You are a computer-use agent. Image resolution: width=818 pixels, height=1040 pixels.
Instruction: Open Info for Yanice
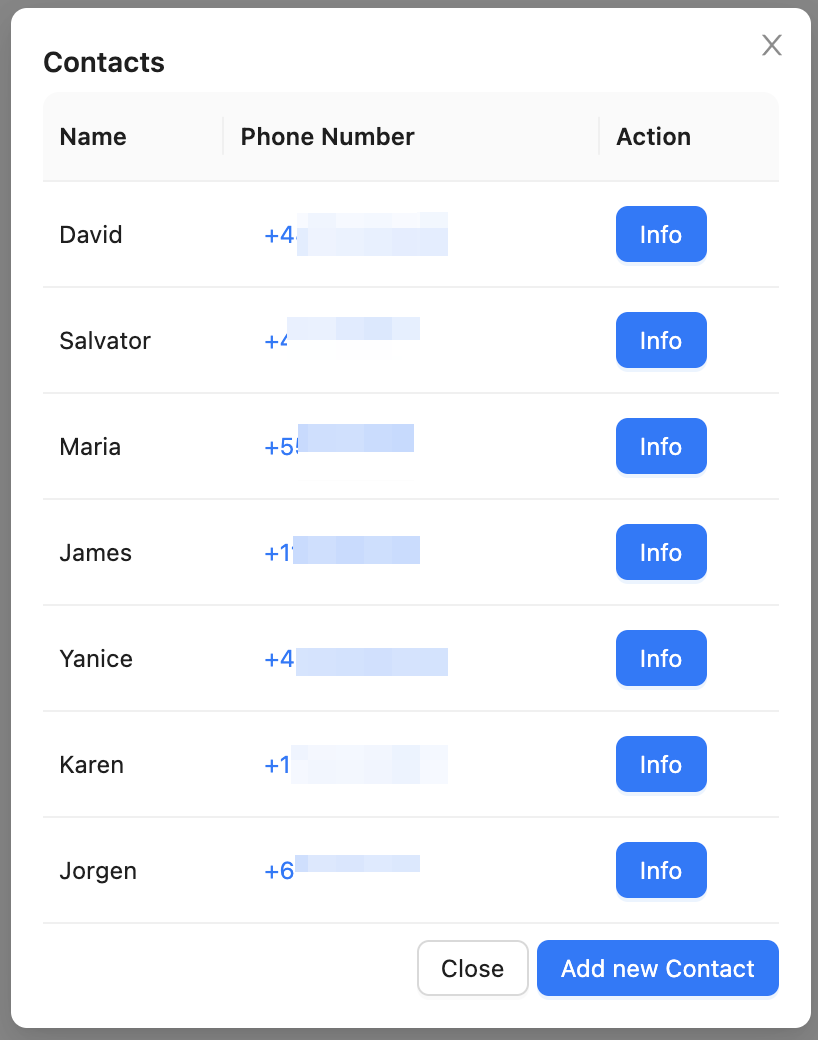click(661, 659)
